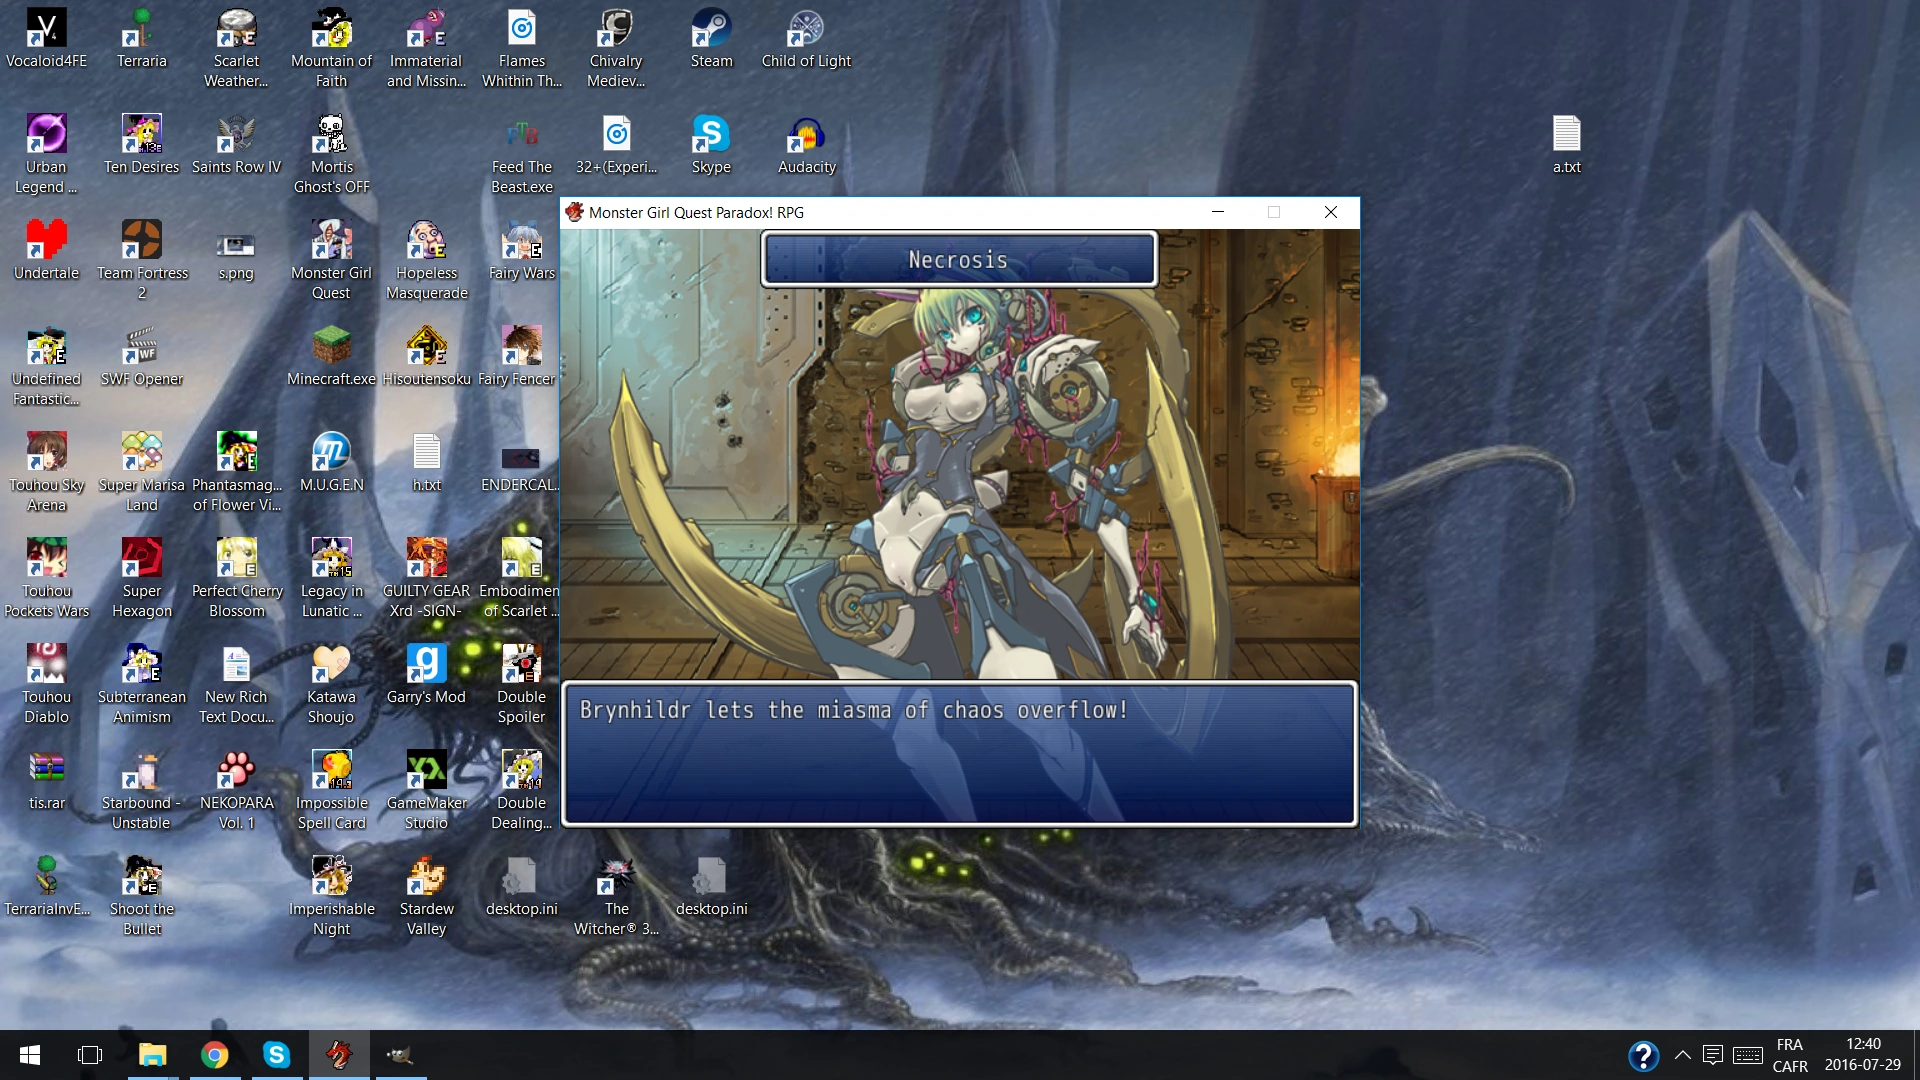
Task: Open File Explorer from the taskbar
Action: click(152, 1055)
